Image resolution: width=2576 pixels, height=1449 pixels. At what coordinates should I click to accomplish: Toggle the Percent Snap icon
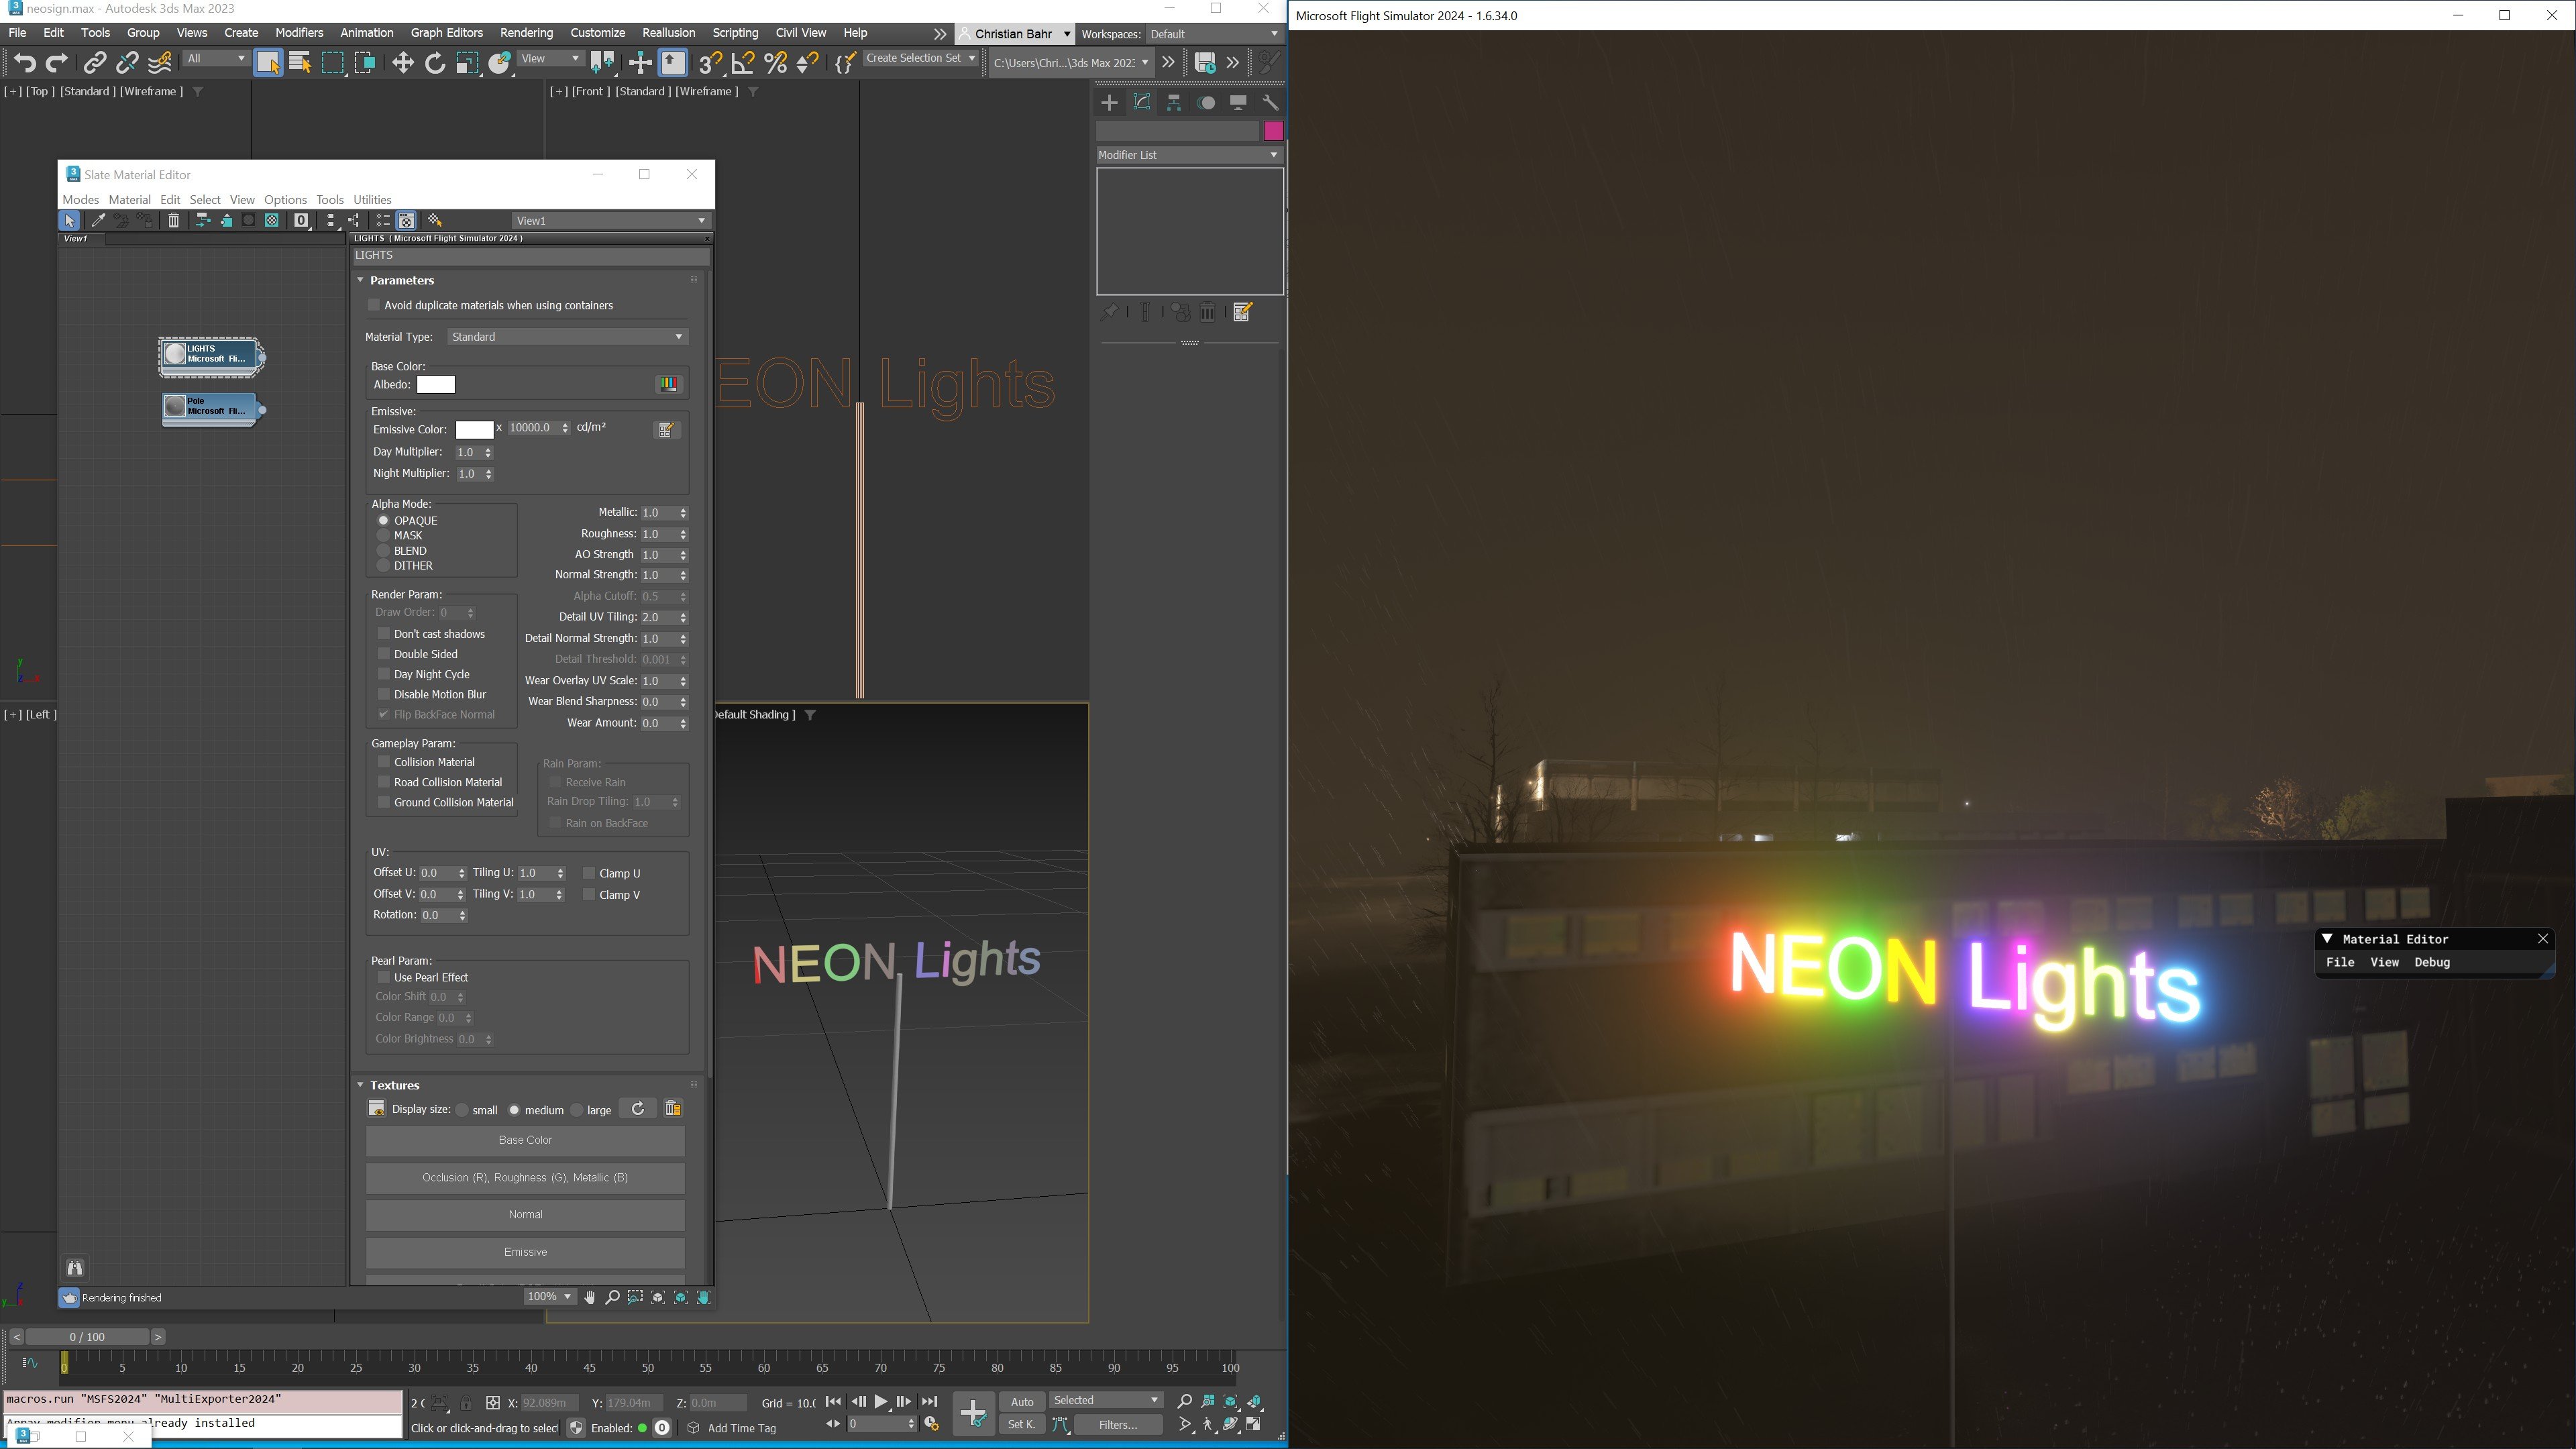(x=775, y=63)
